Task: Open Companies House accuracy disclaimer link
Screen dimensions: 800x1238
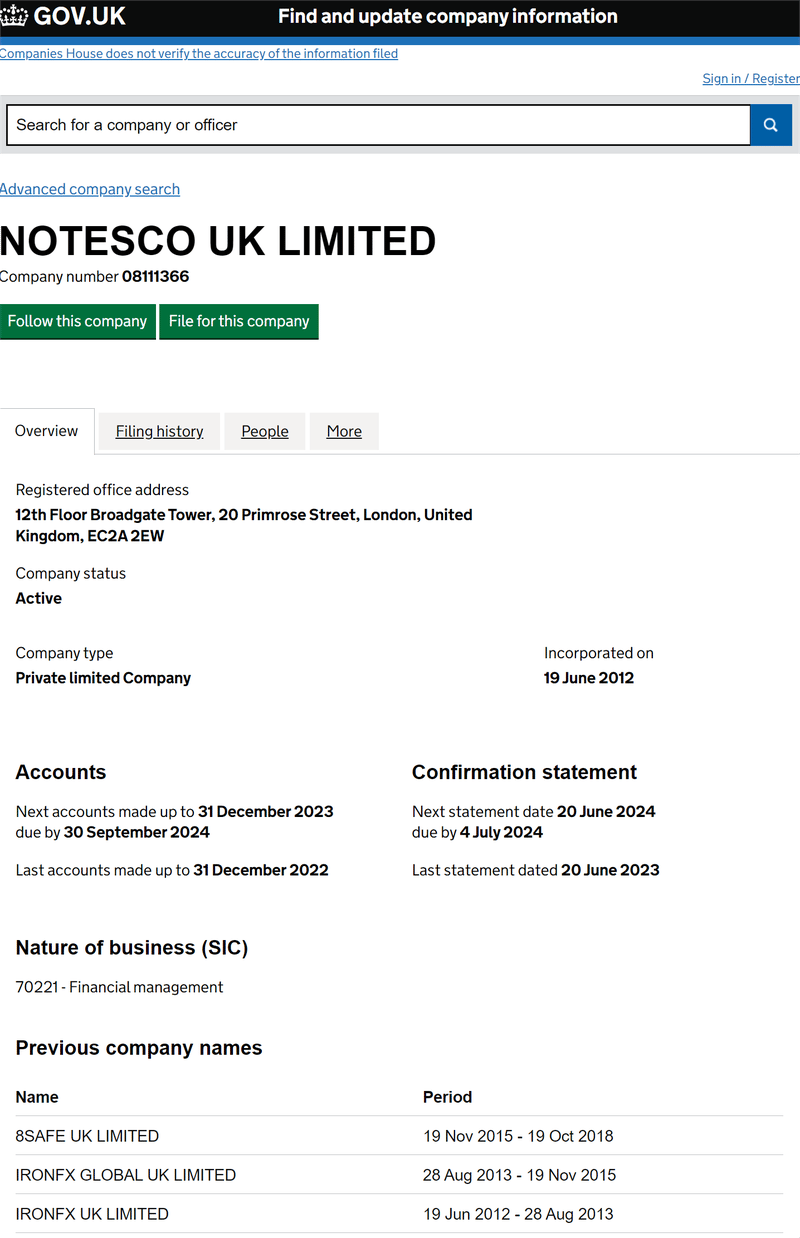Action: coord(199,54)
